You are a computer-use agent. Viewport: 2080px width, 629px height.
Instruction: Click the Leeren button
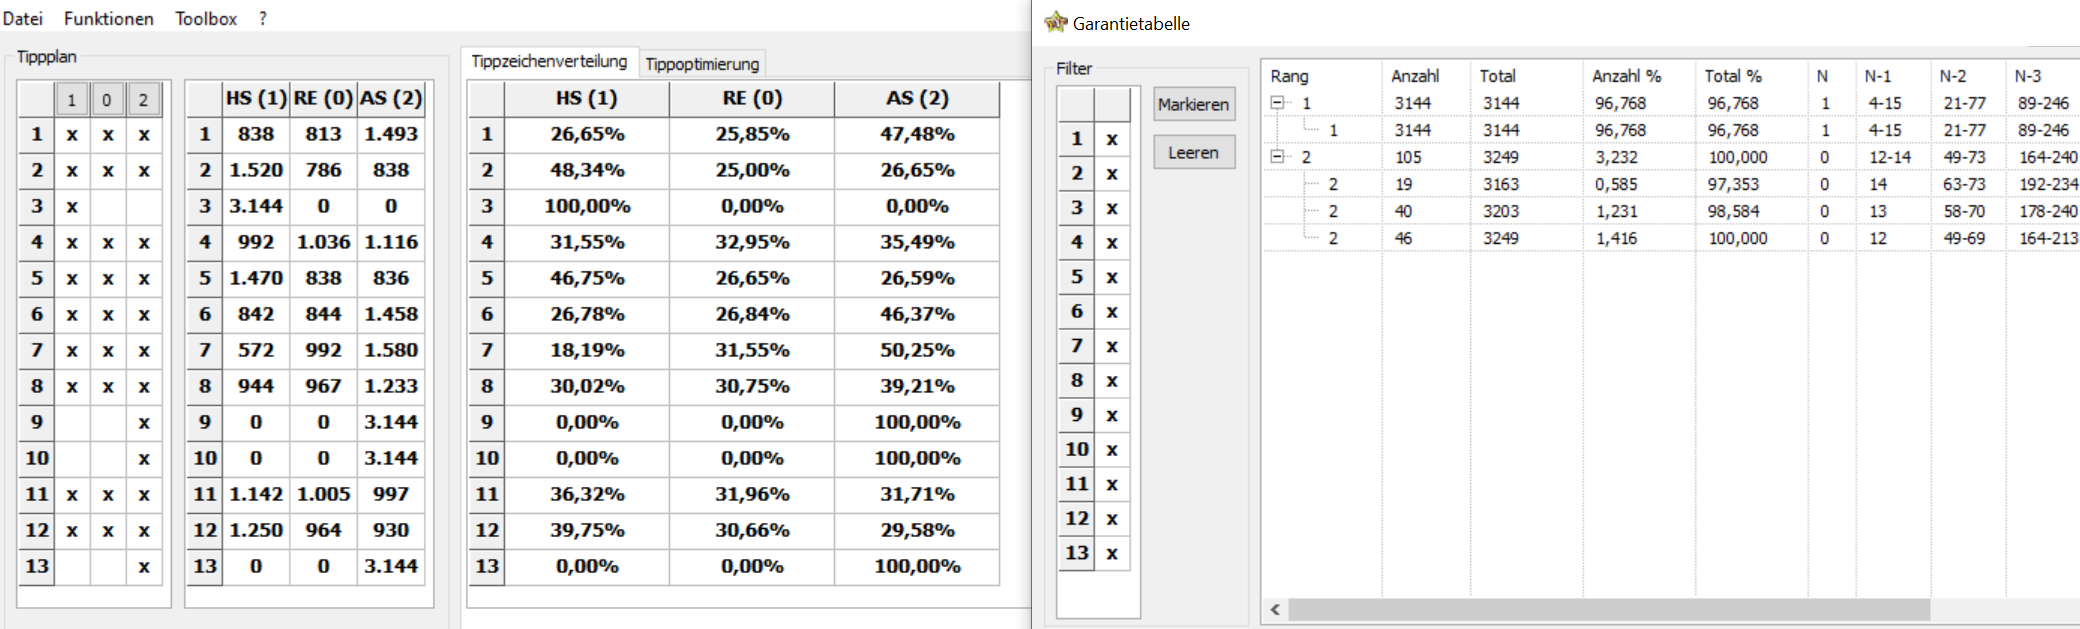tap(1194, 153)
